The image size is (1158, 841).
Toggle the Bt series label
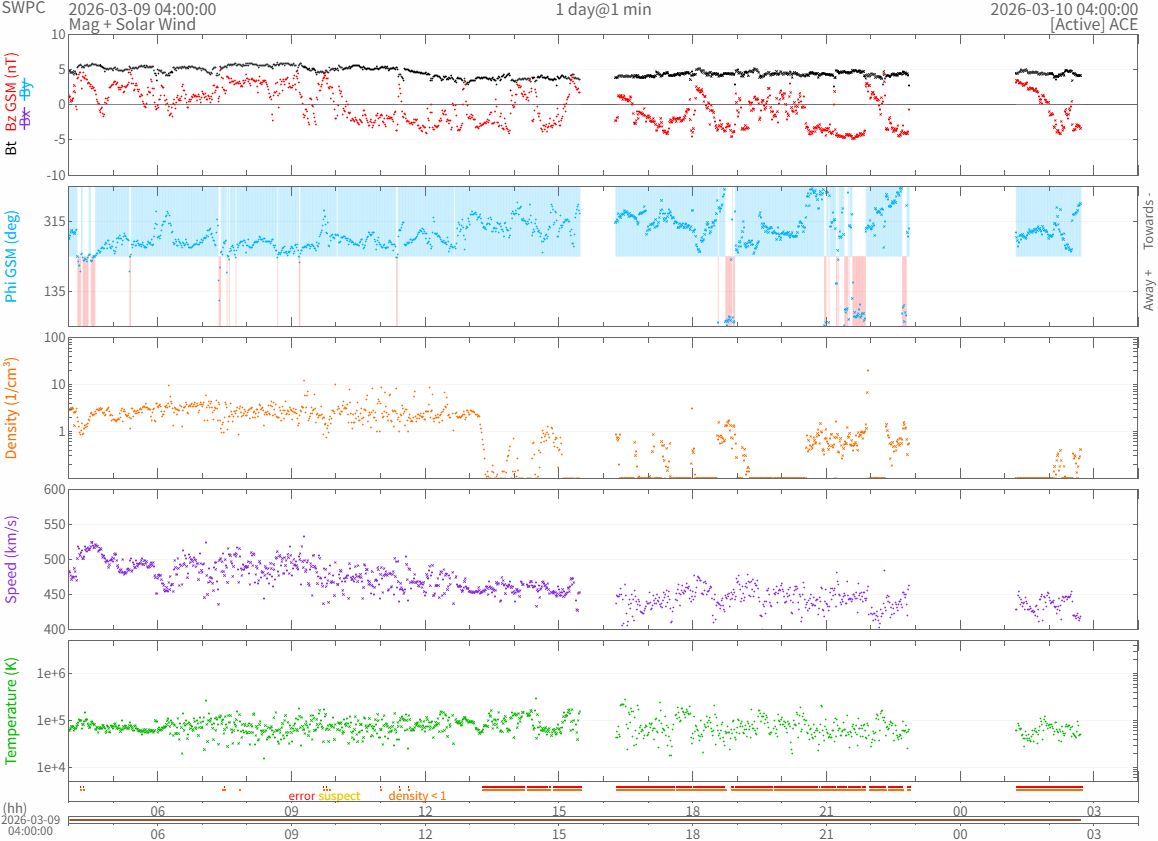pyautogui.click(x=11, y=148)
